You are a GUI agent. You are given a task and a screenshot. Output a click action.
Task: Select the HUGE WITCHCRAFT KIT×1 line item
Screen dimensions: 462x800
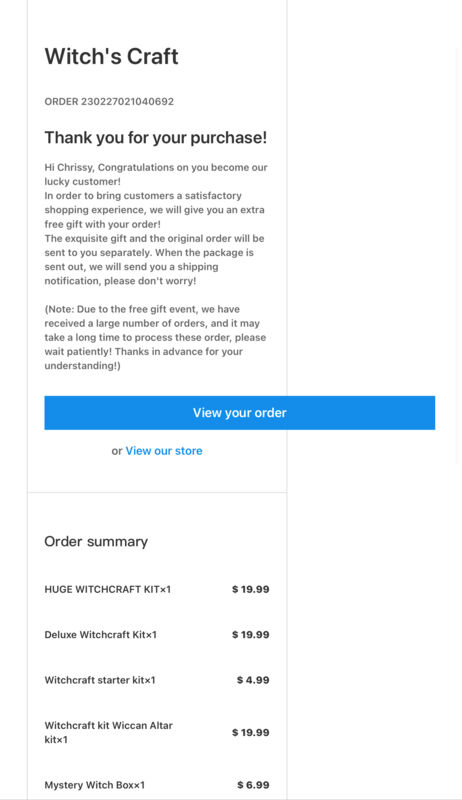[108, 589]
